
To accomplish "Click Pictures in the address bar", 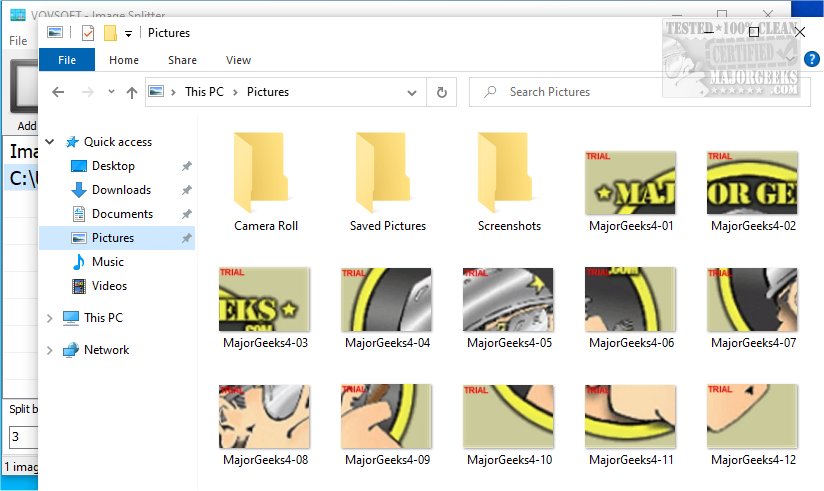I will click(x=268, y=91).
